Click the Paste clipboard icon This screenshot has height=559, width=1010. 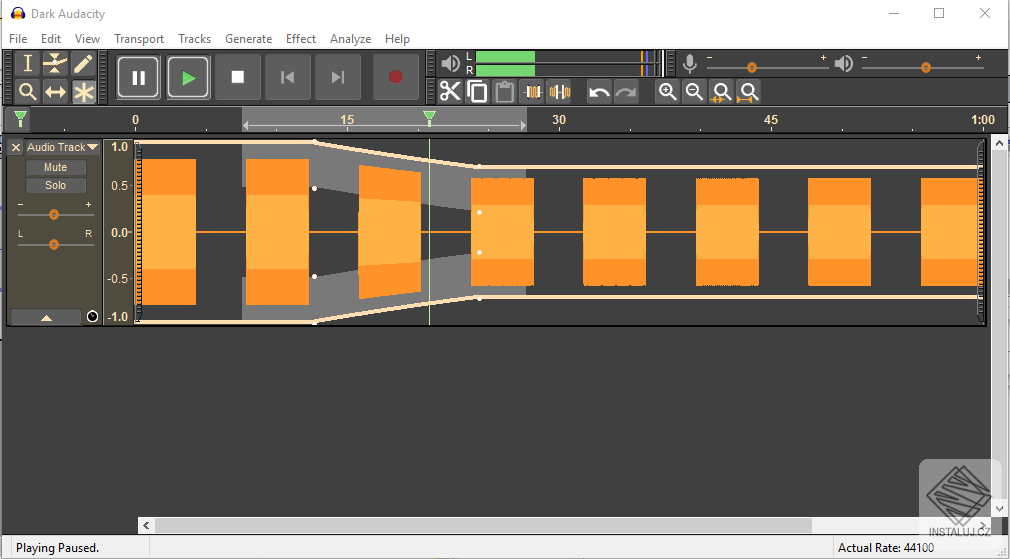(x=504, y=91)
